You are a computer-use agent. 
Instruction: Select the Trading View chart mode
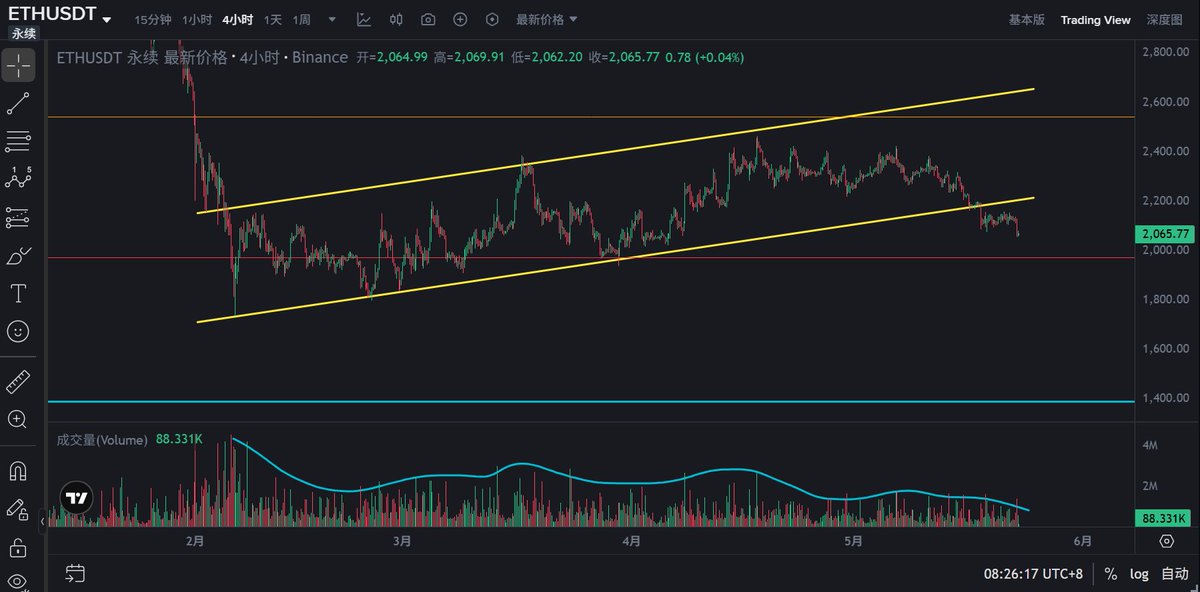[x=1095, y=20]
